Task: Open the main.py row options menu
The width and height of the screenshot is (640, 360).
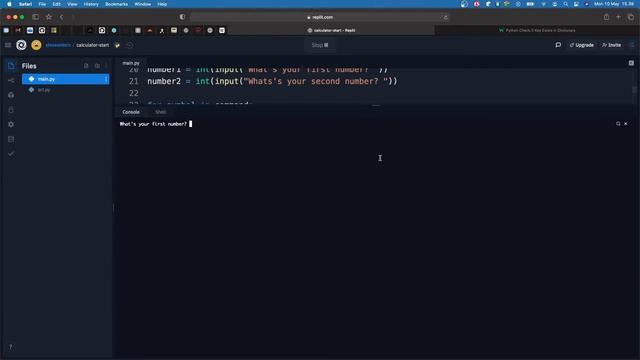Action: pos(106,79)
